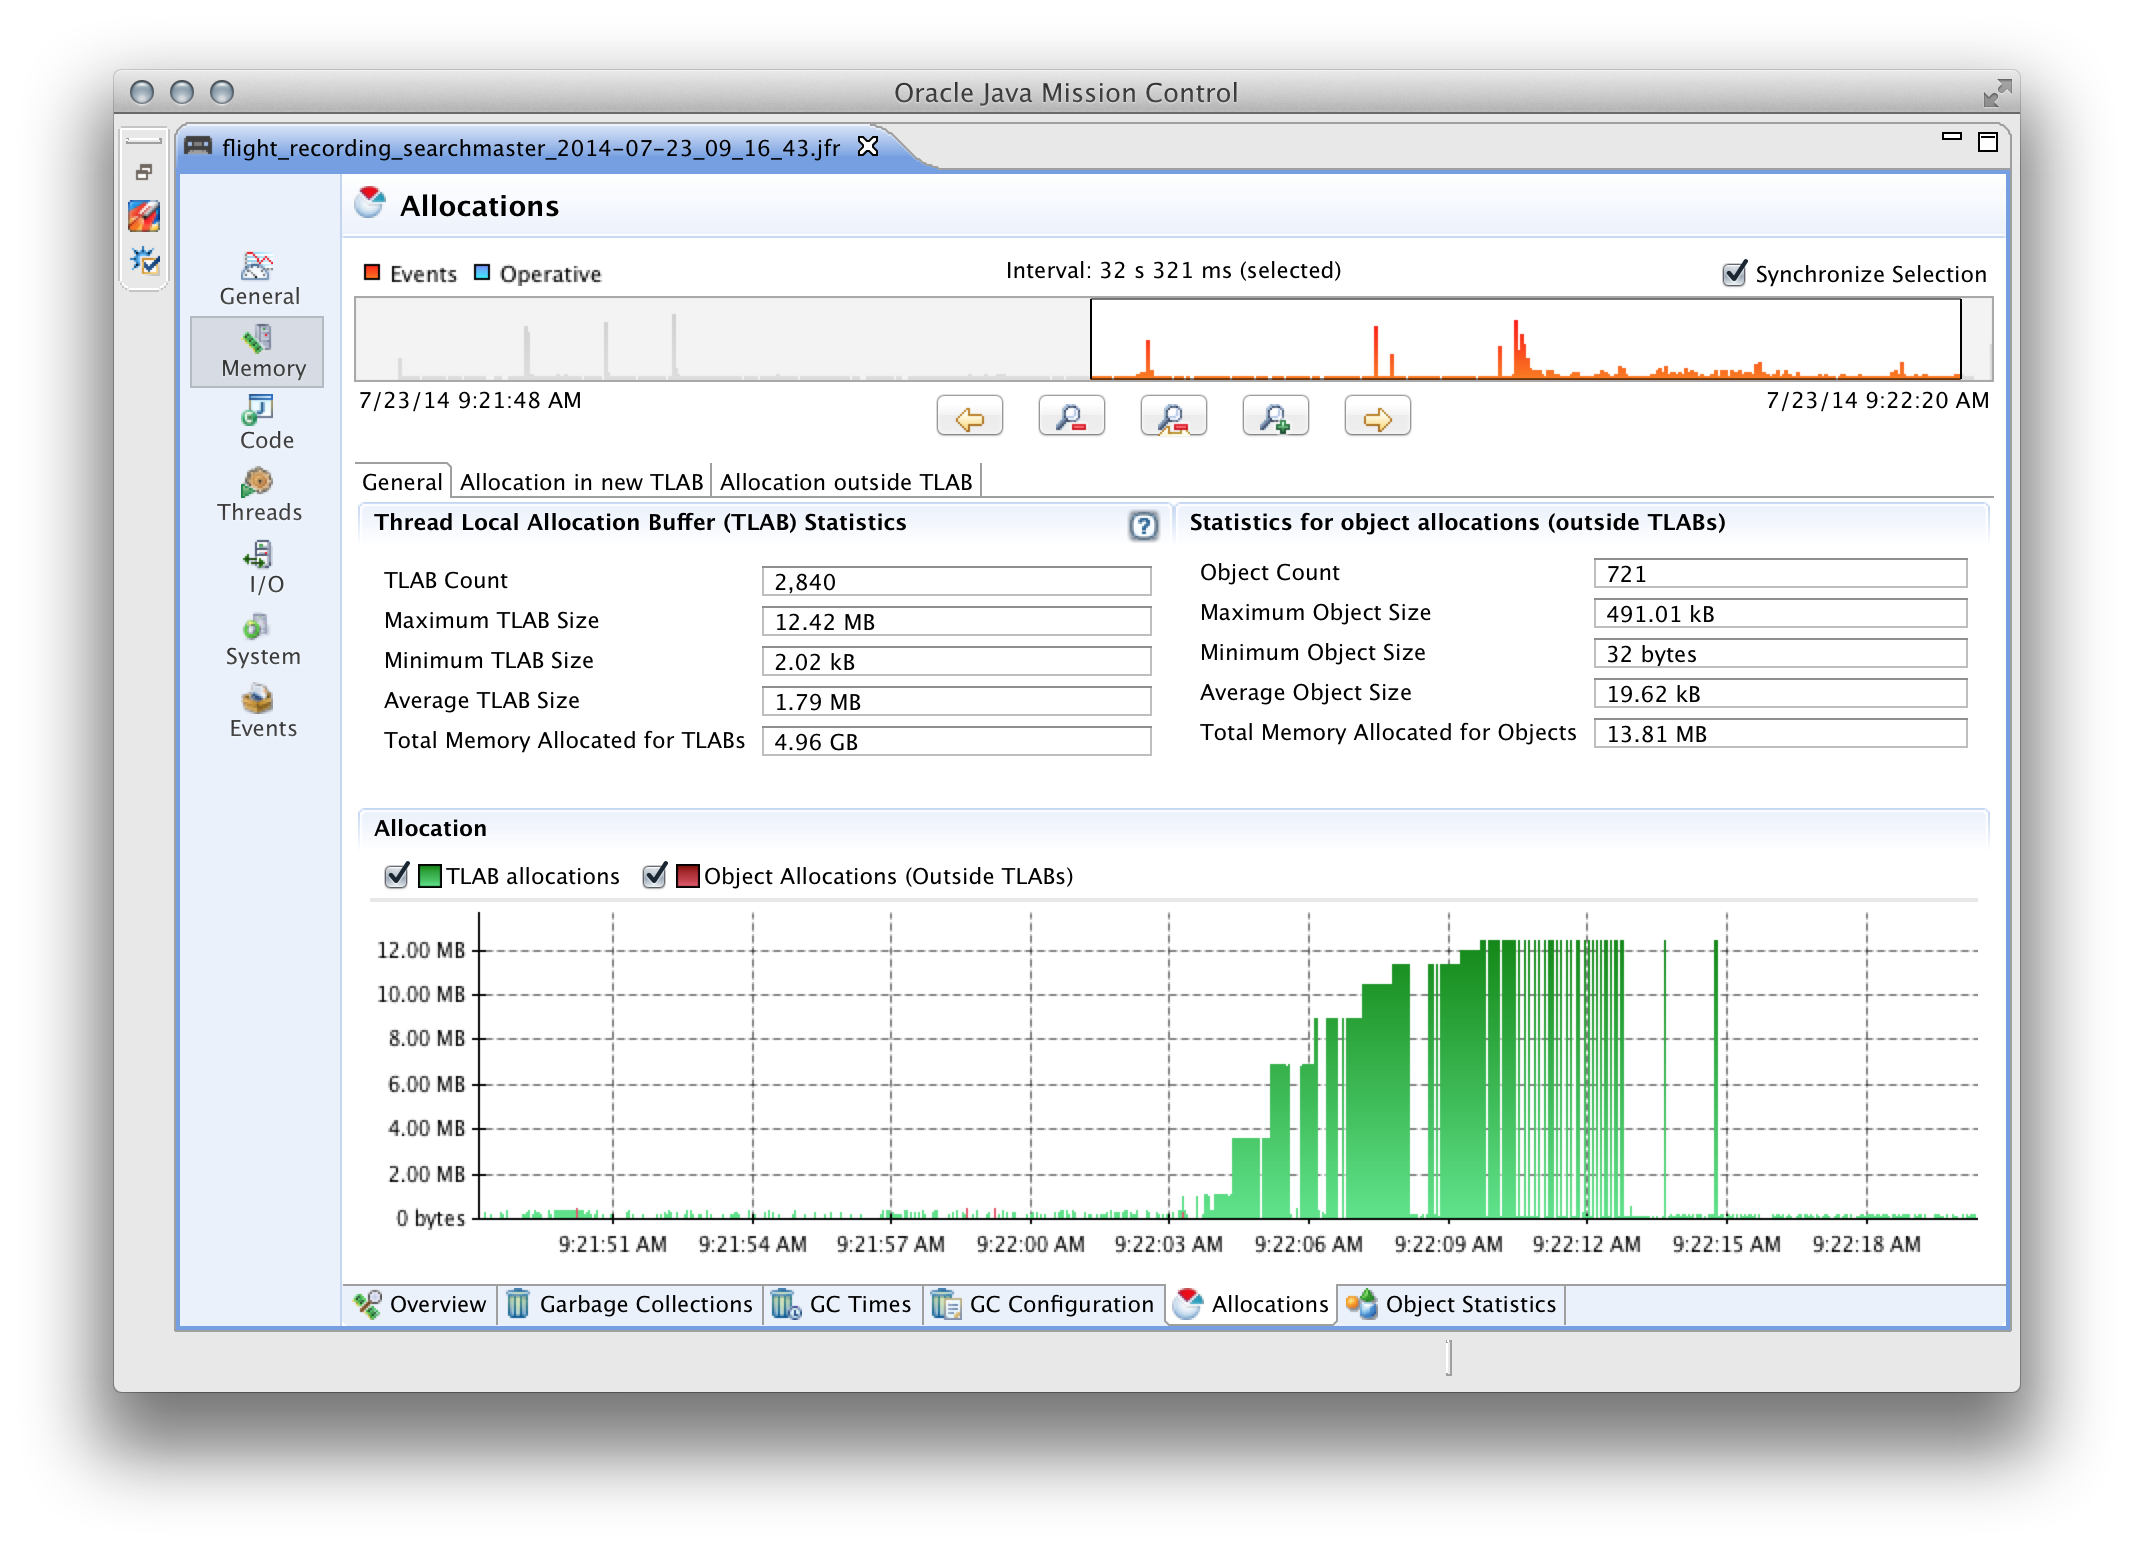Click the Average Object Size field
The width and height of the screenshot is (2134, 1550).
pos(1780,693)
